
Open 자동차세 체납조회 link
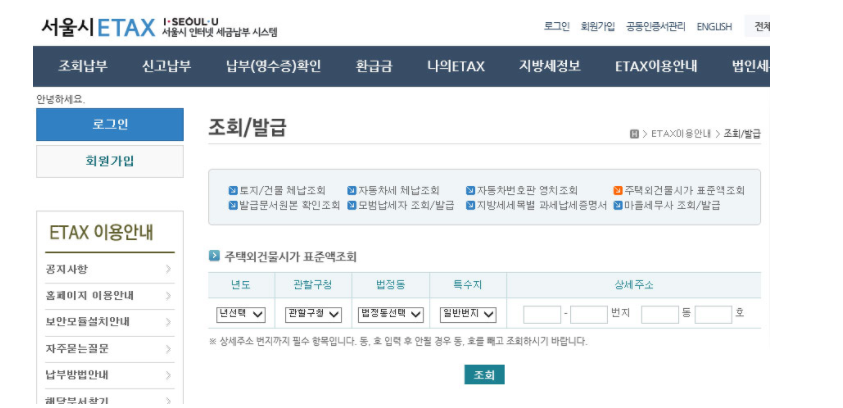click(399, 190)
